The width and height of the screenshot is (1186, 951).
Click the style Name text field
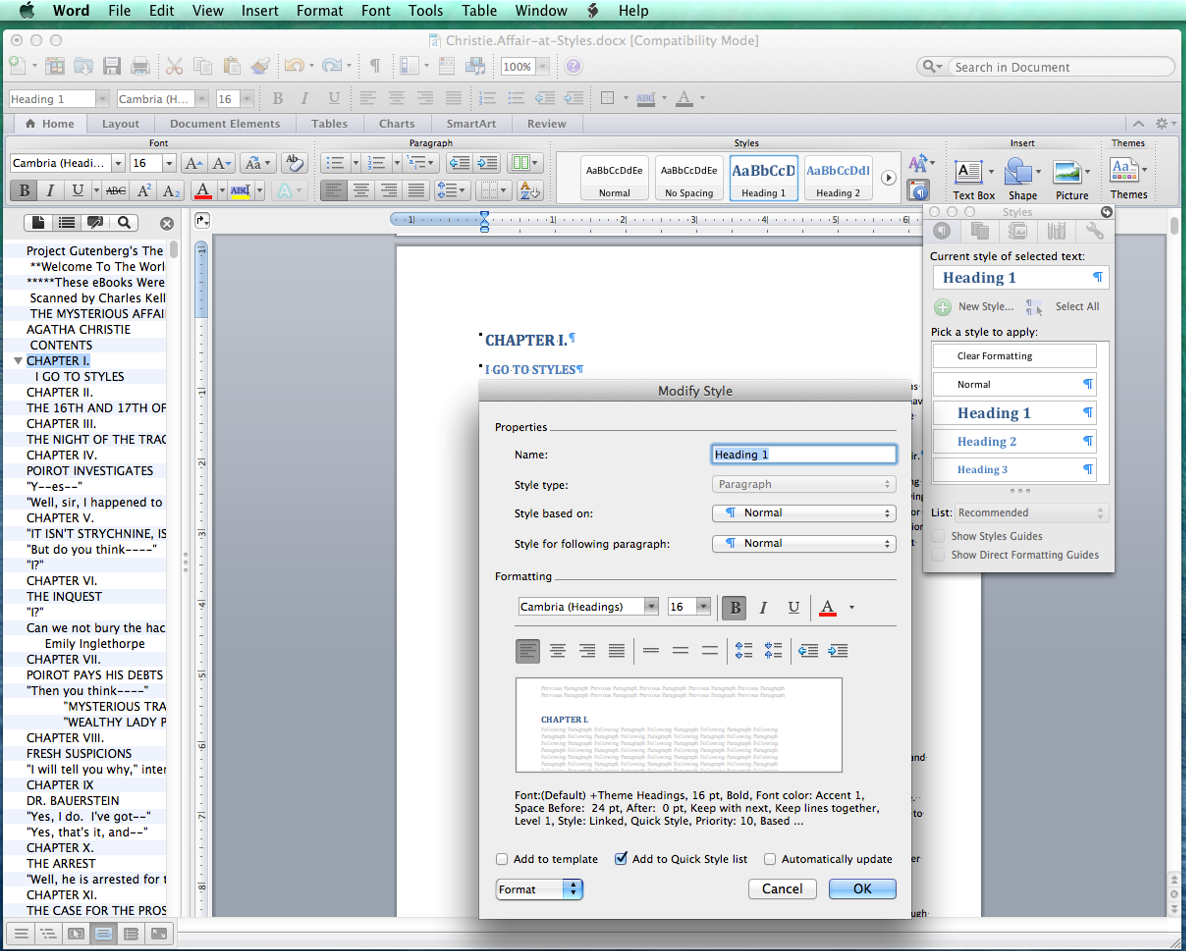point(804,455)
